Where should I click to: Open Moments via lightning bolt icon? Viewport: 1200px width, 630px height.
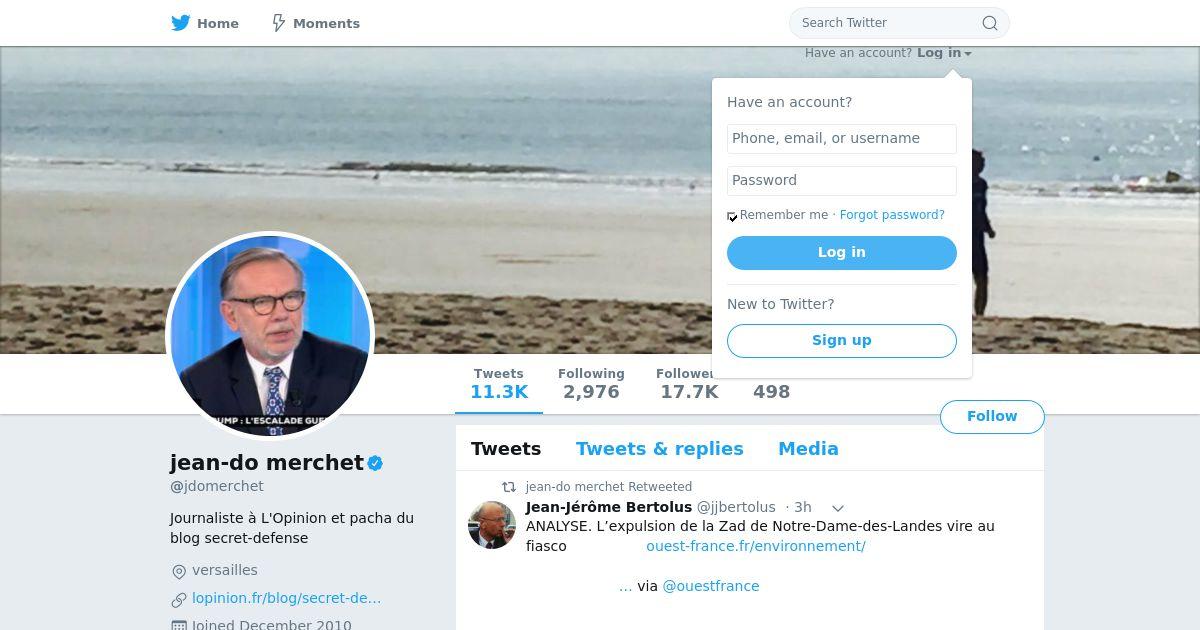tap(279, 23)
